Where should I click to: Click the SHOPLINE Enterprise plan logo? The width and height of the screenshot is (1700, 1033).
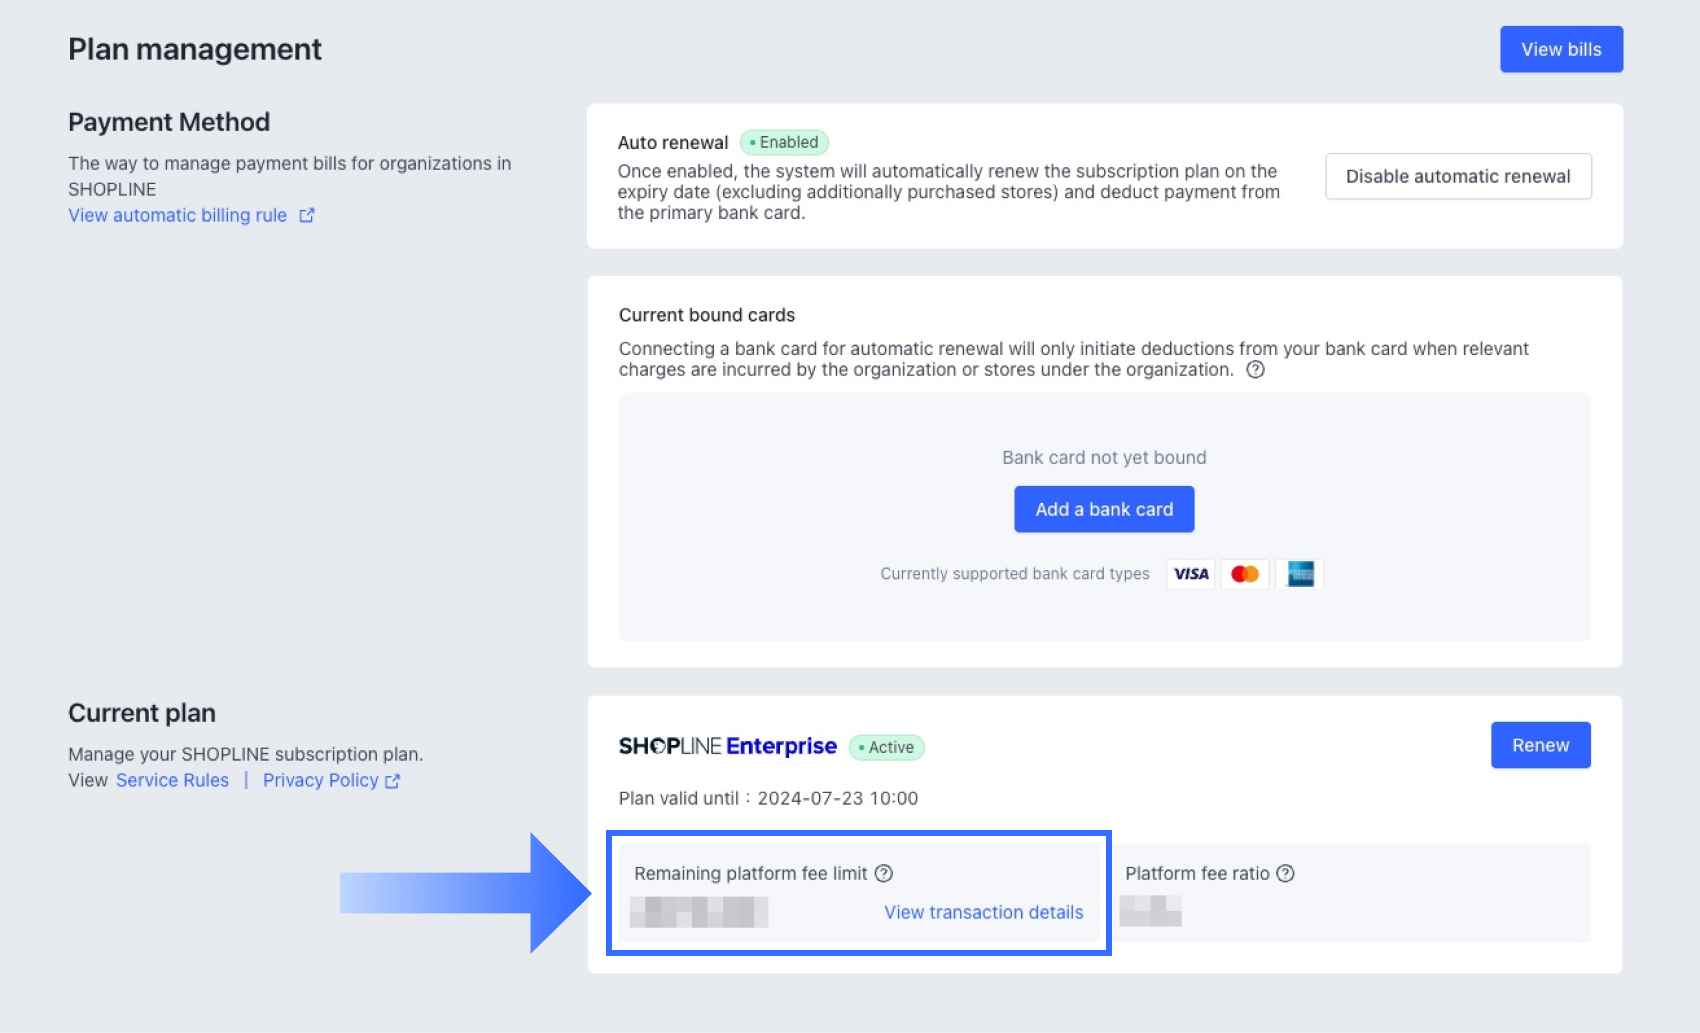(727, 745)
